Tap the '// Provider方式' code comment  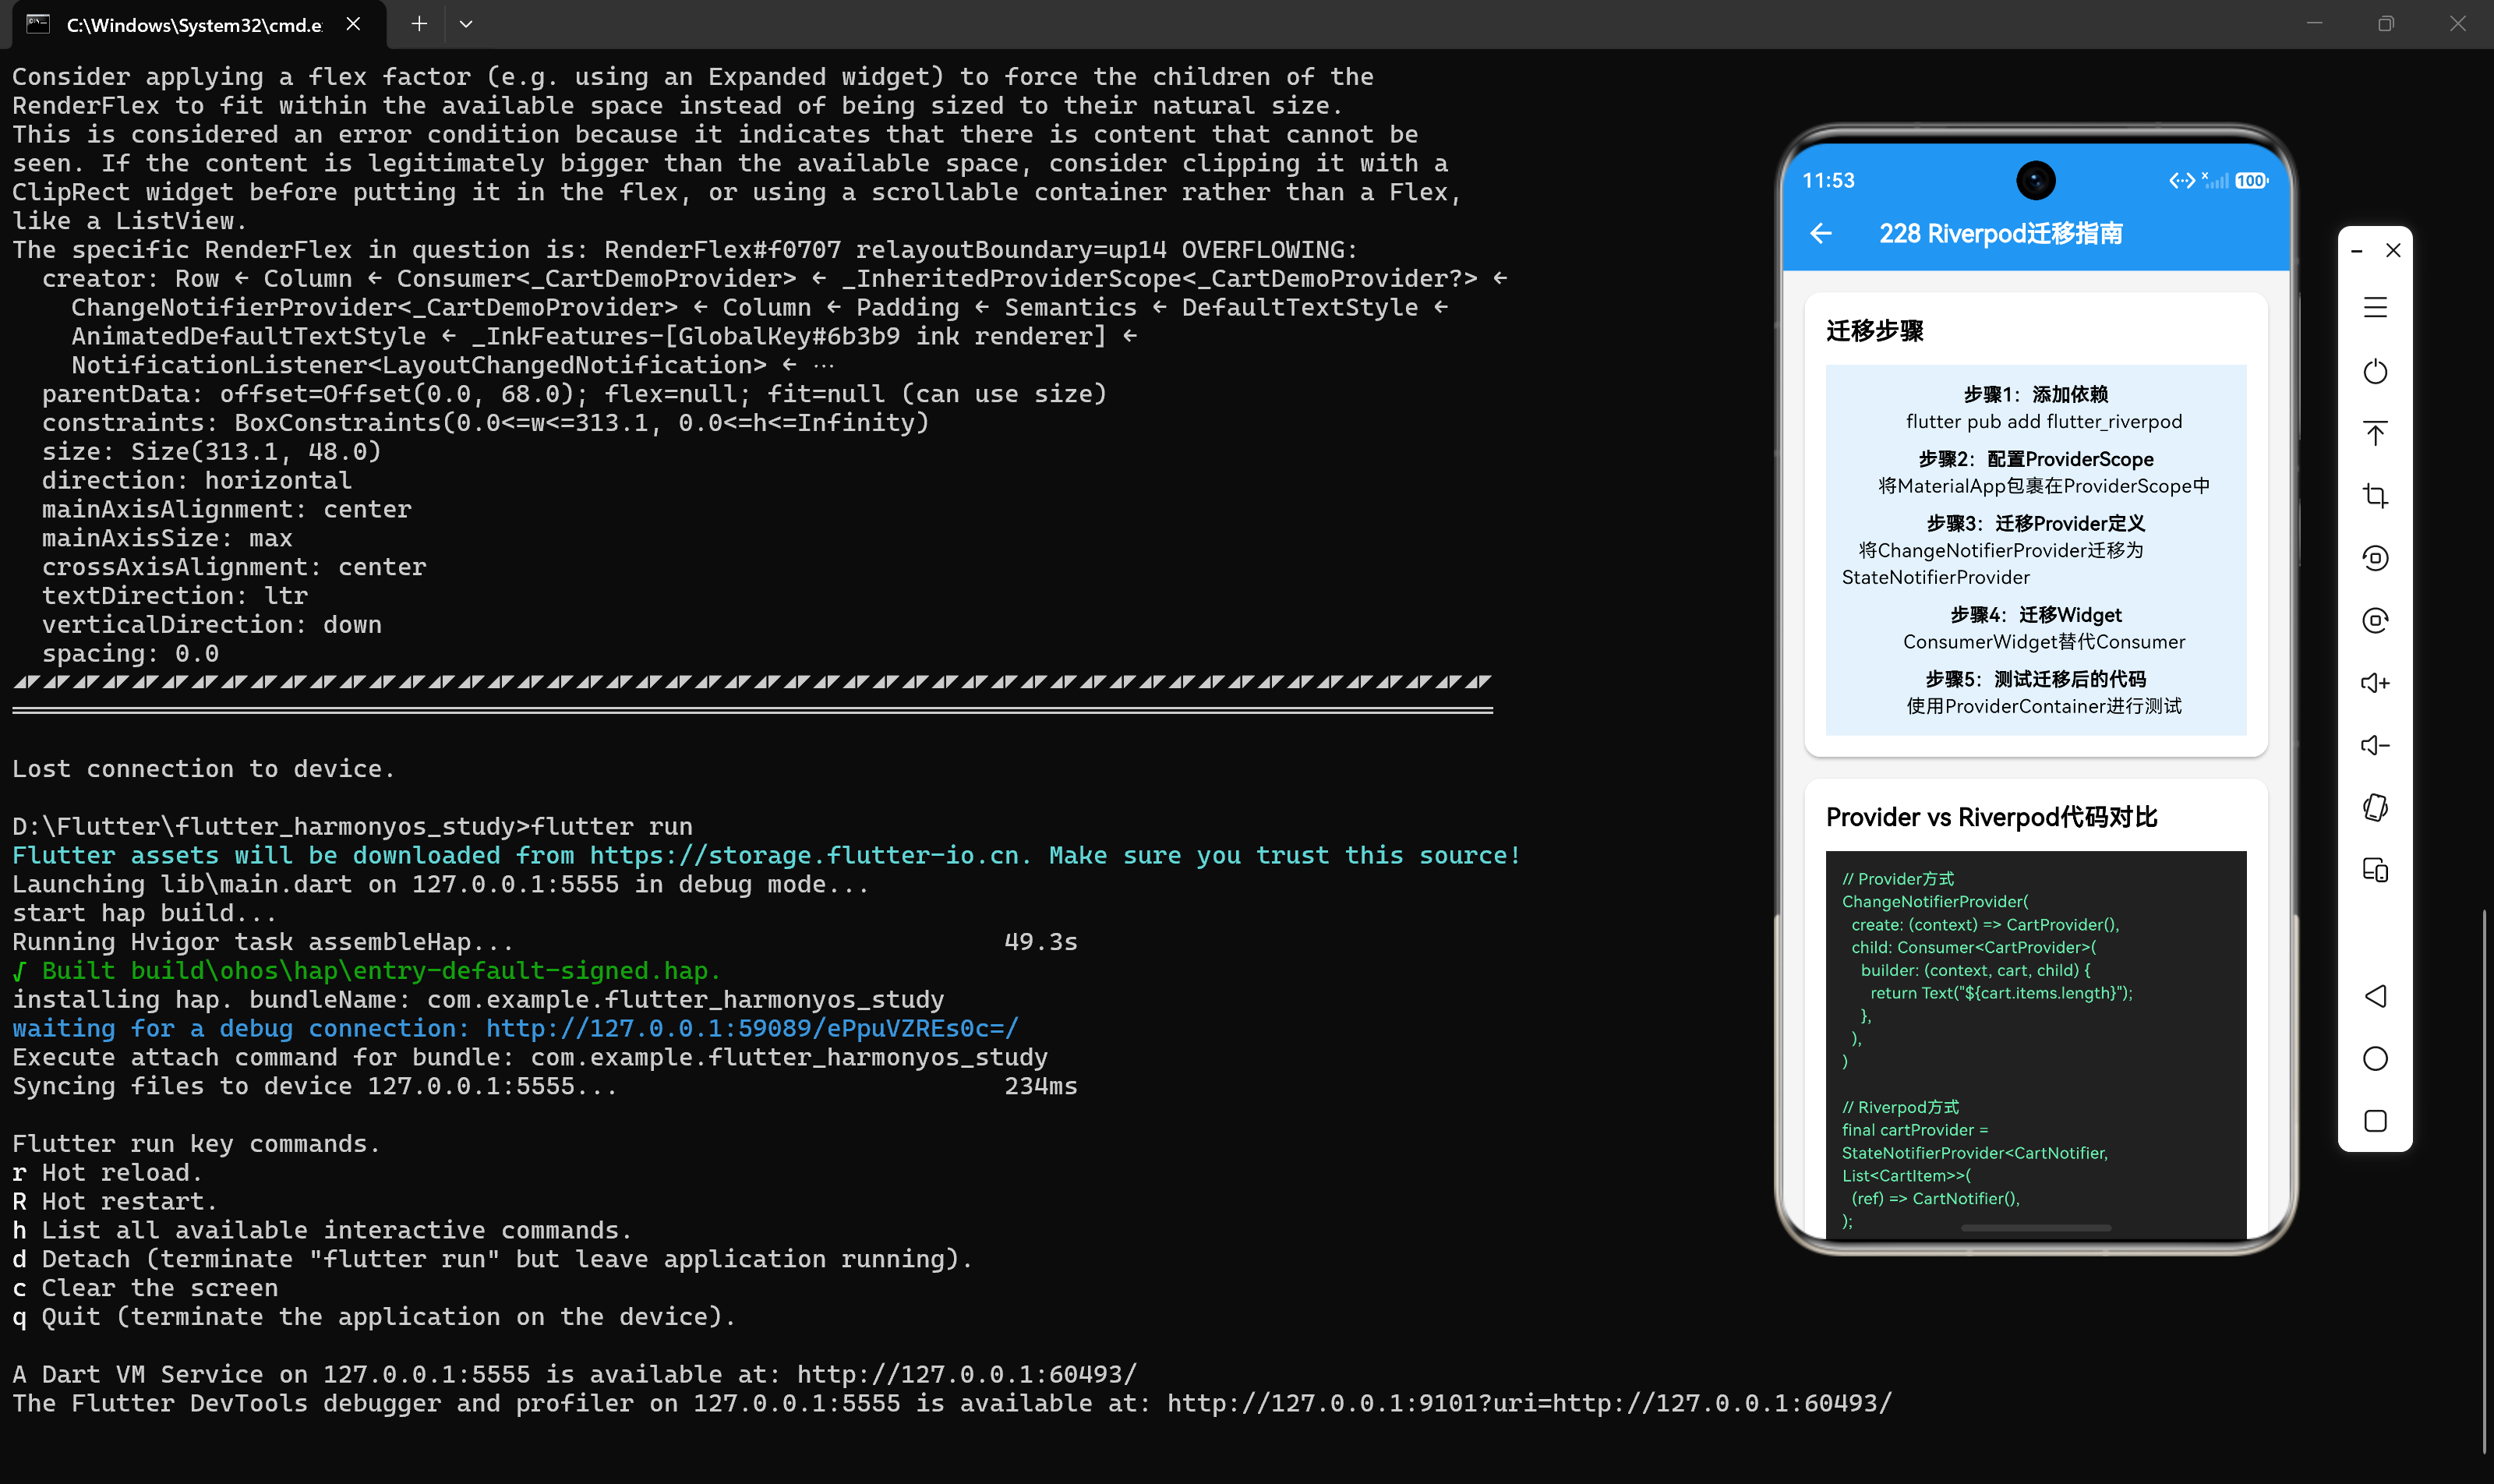(1898, 879)
